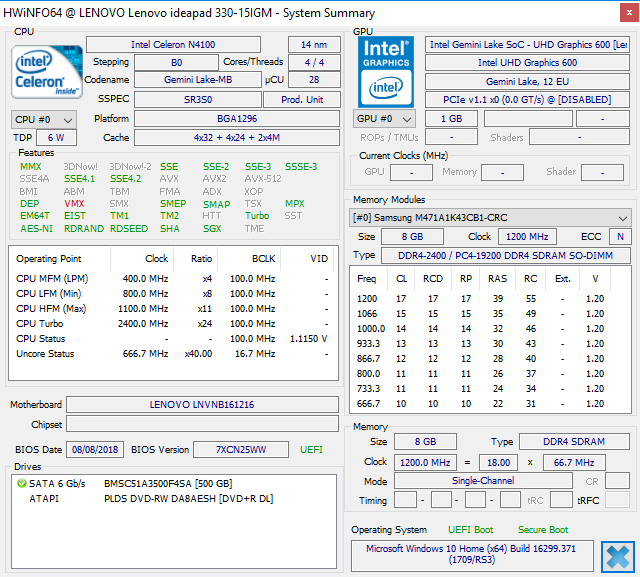Click the green SATA drive health icon
640x577 pixels.
click(22, 484)
